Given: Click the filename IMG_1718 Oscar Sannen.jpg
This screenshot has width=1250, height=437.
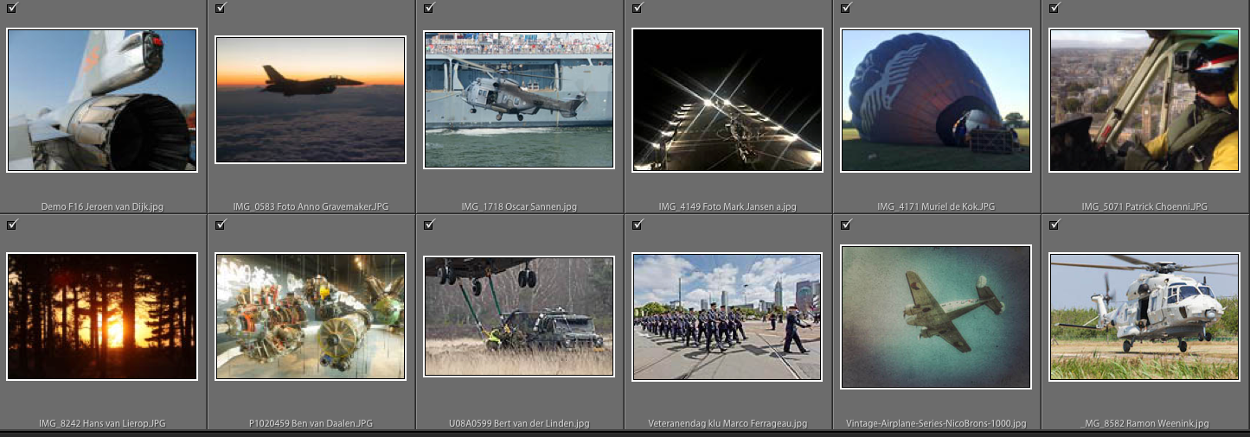Looking at the screenshot, I should click(519, 207).
